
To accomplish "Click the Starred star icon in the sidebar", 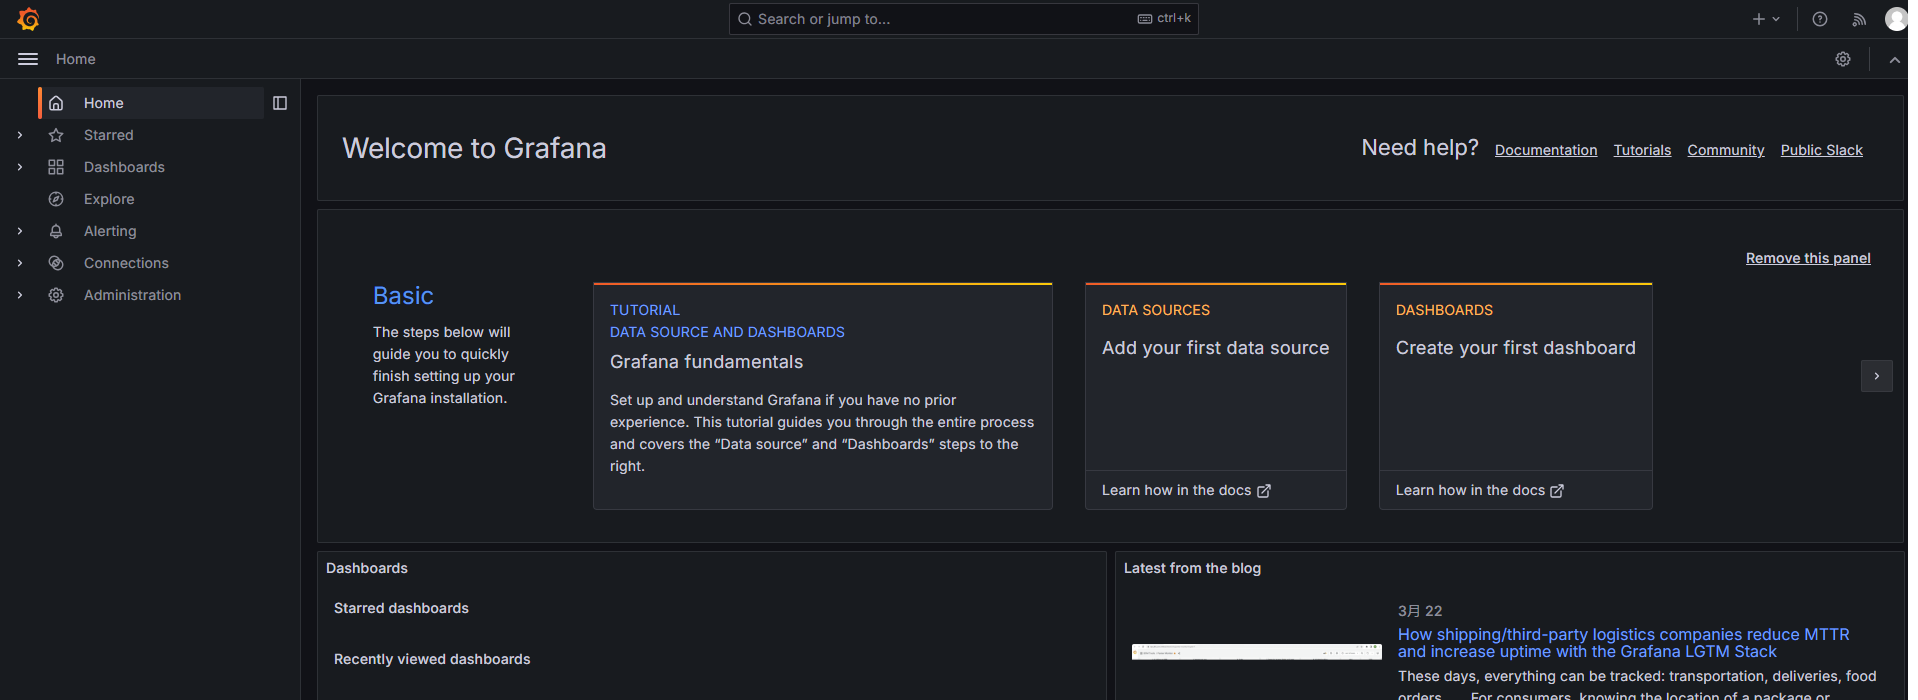I will click(56, 135).
